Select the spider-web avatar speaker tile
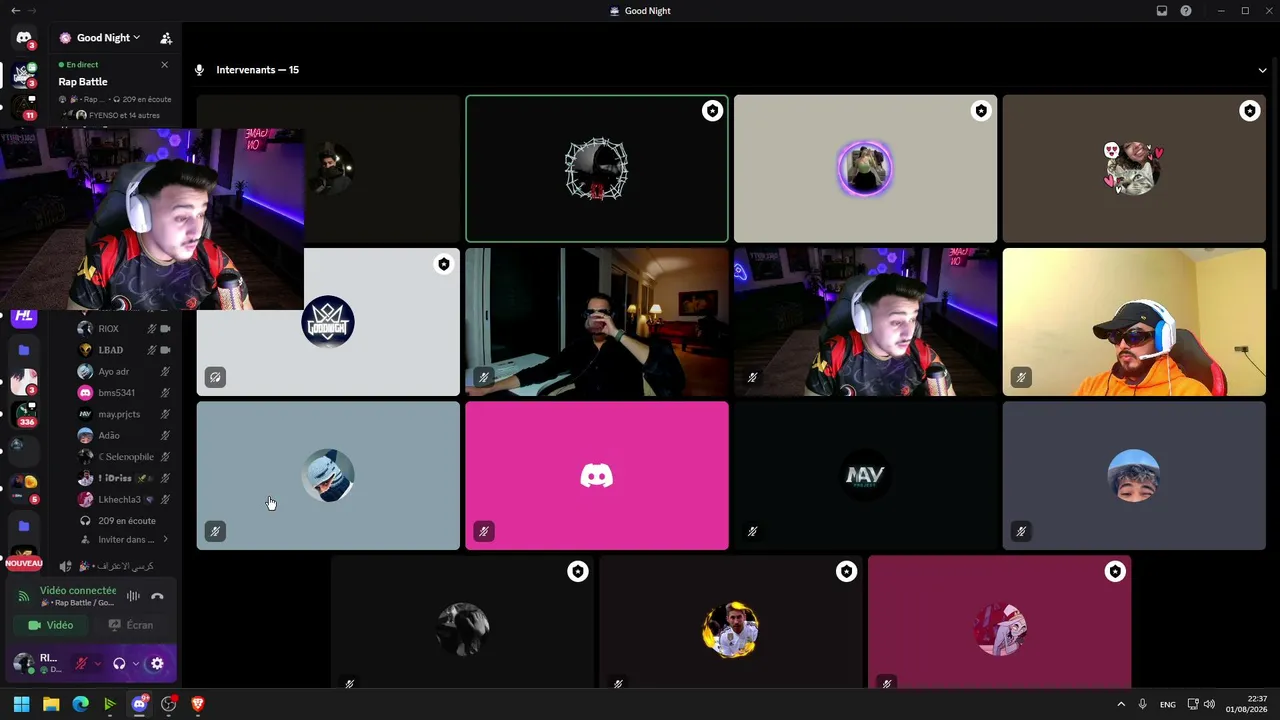The image size is (1280, 720). pyautogui.click(x=597, y=169)
